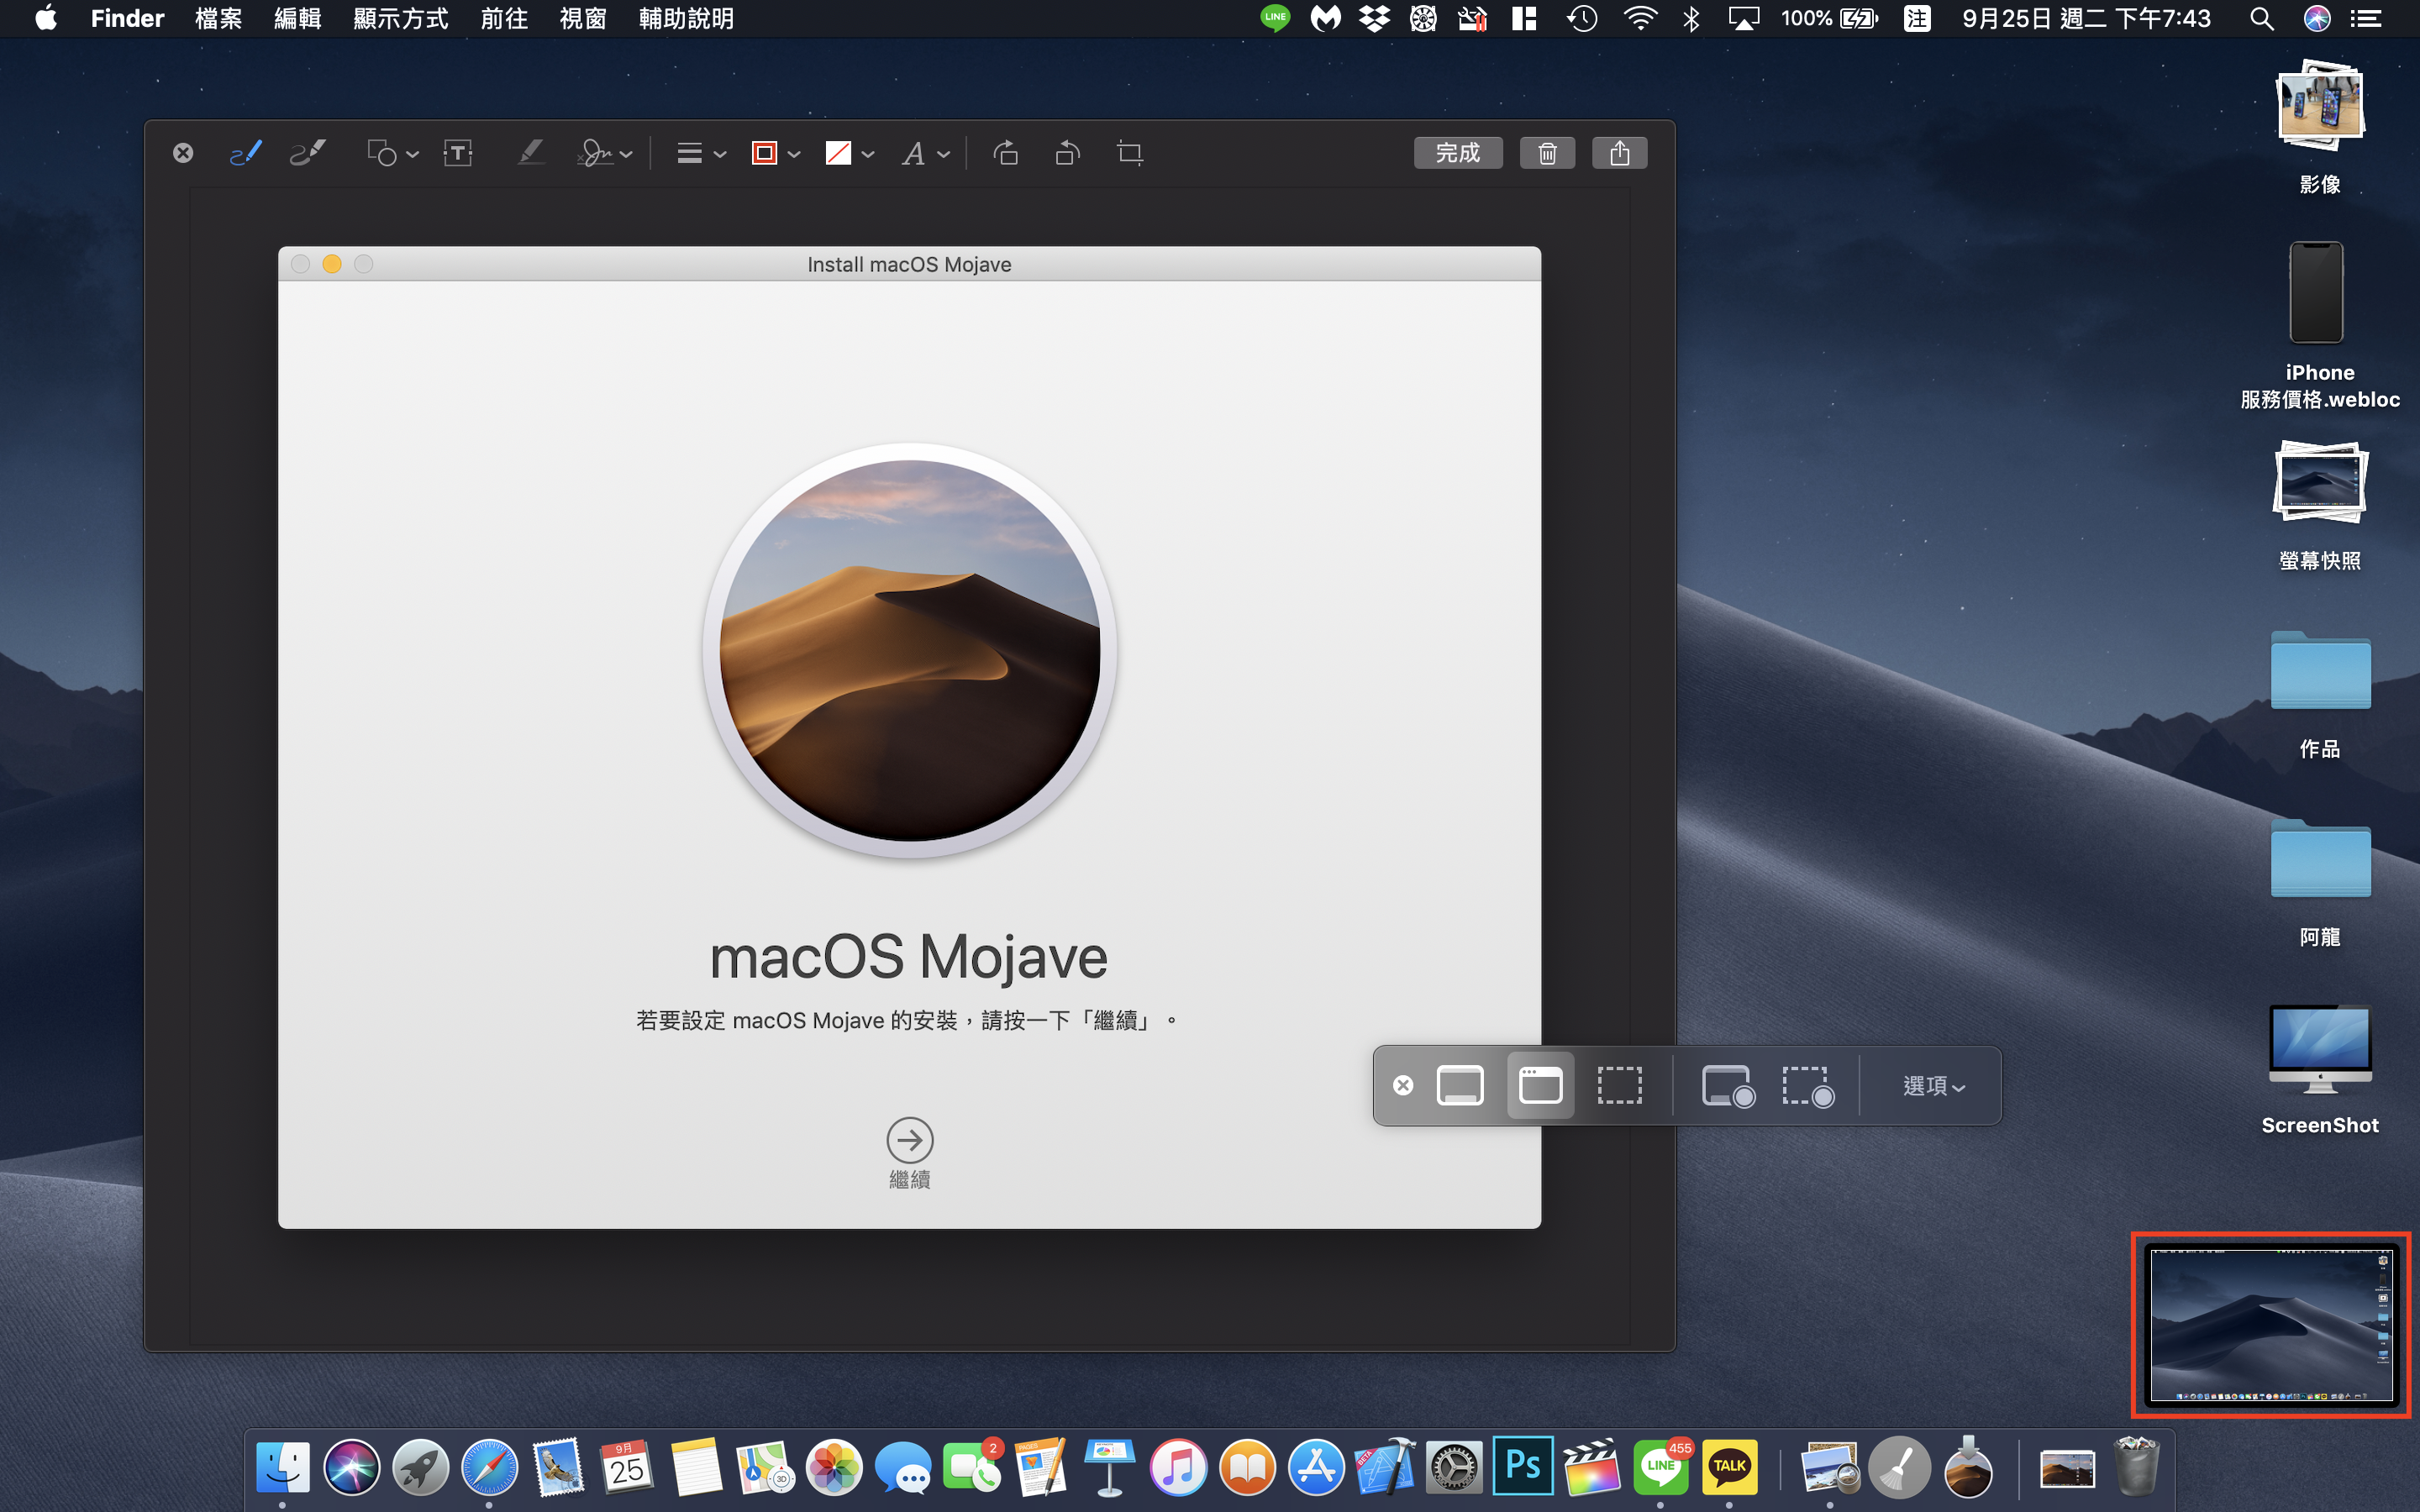Open the input method menu

pos(1917,18)
